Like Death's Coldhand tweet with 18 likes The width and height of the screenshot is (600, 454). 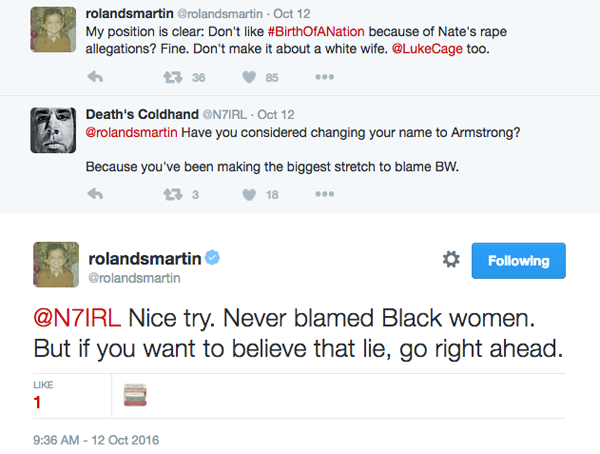point(249,194)
